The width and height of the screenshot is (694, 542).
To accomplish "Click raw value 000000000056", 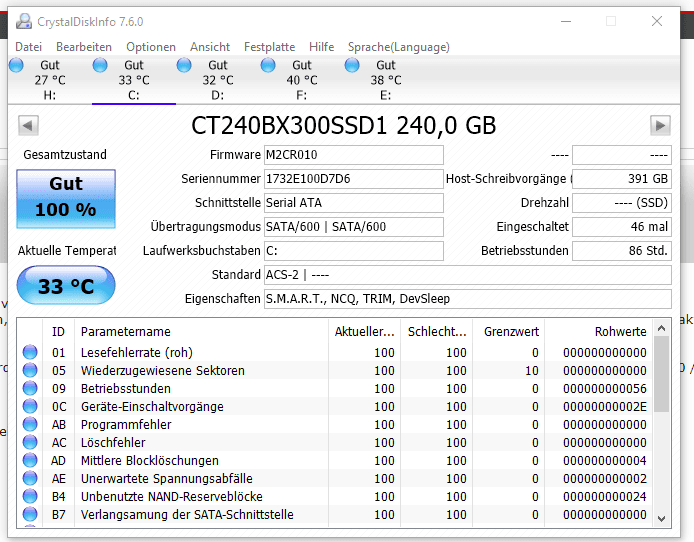I will [x=605, y=388].
